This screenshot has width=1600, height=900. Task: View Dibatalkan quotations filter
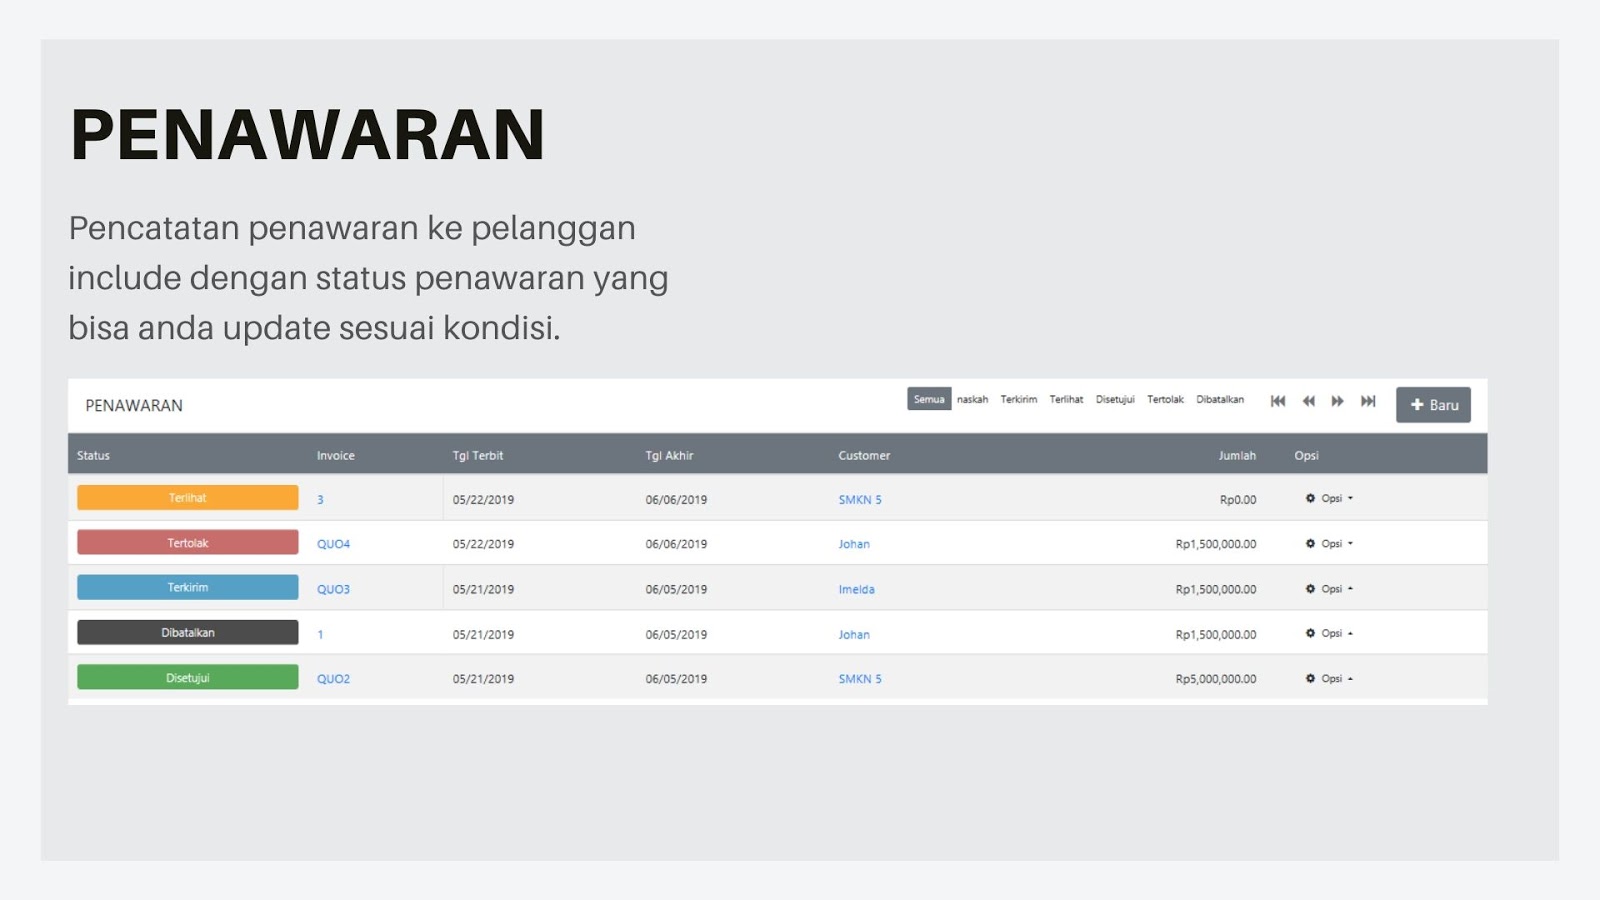click(1220, 399)
